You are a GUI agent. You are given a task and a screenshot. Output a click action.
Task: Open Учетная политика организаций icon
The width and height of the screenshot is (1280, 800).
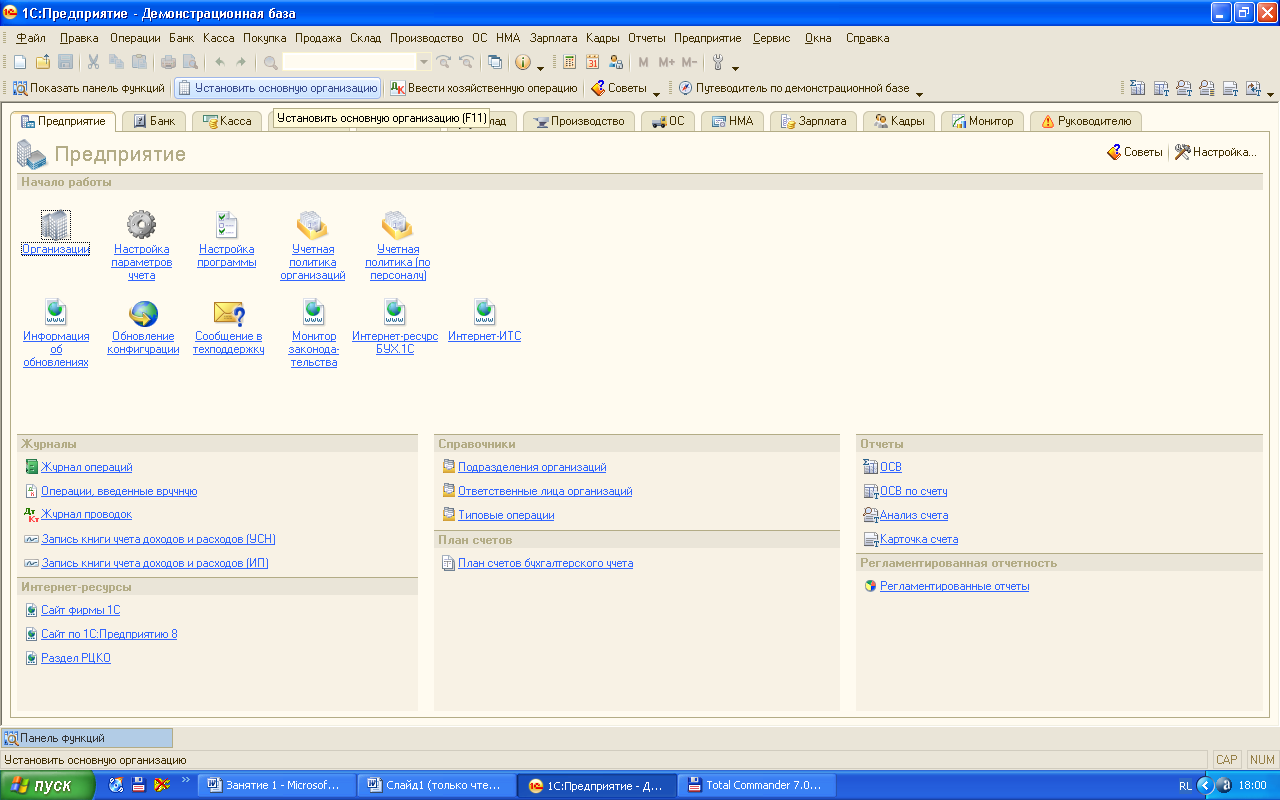[312, 225]
